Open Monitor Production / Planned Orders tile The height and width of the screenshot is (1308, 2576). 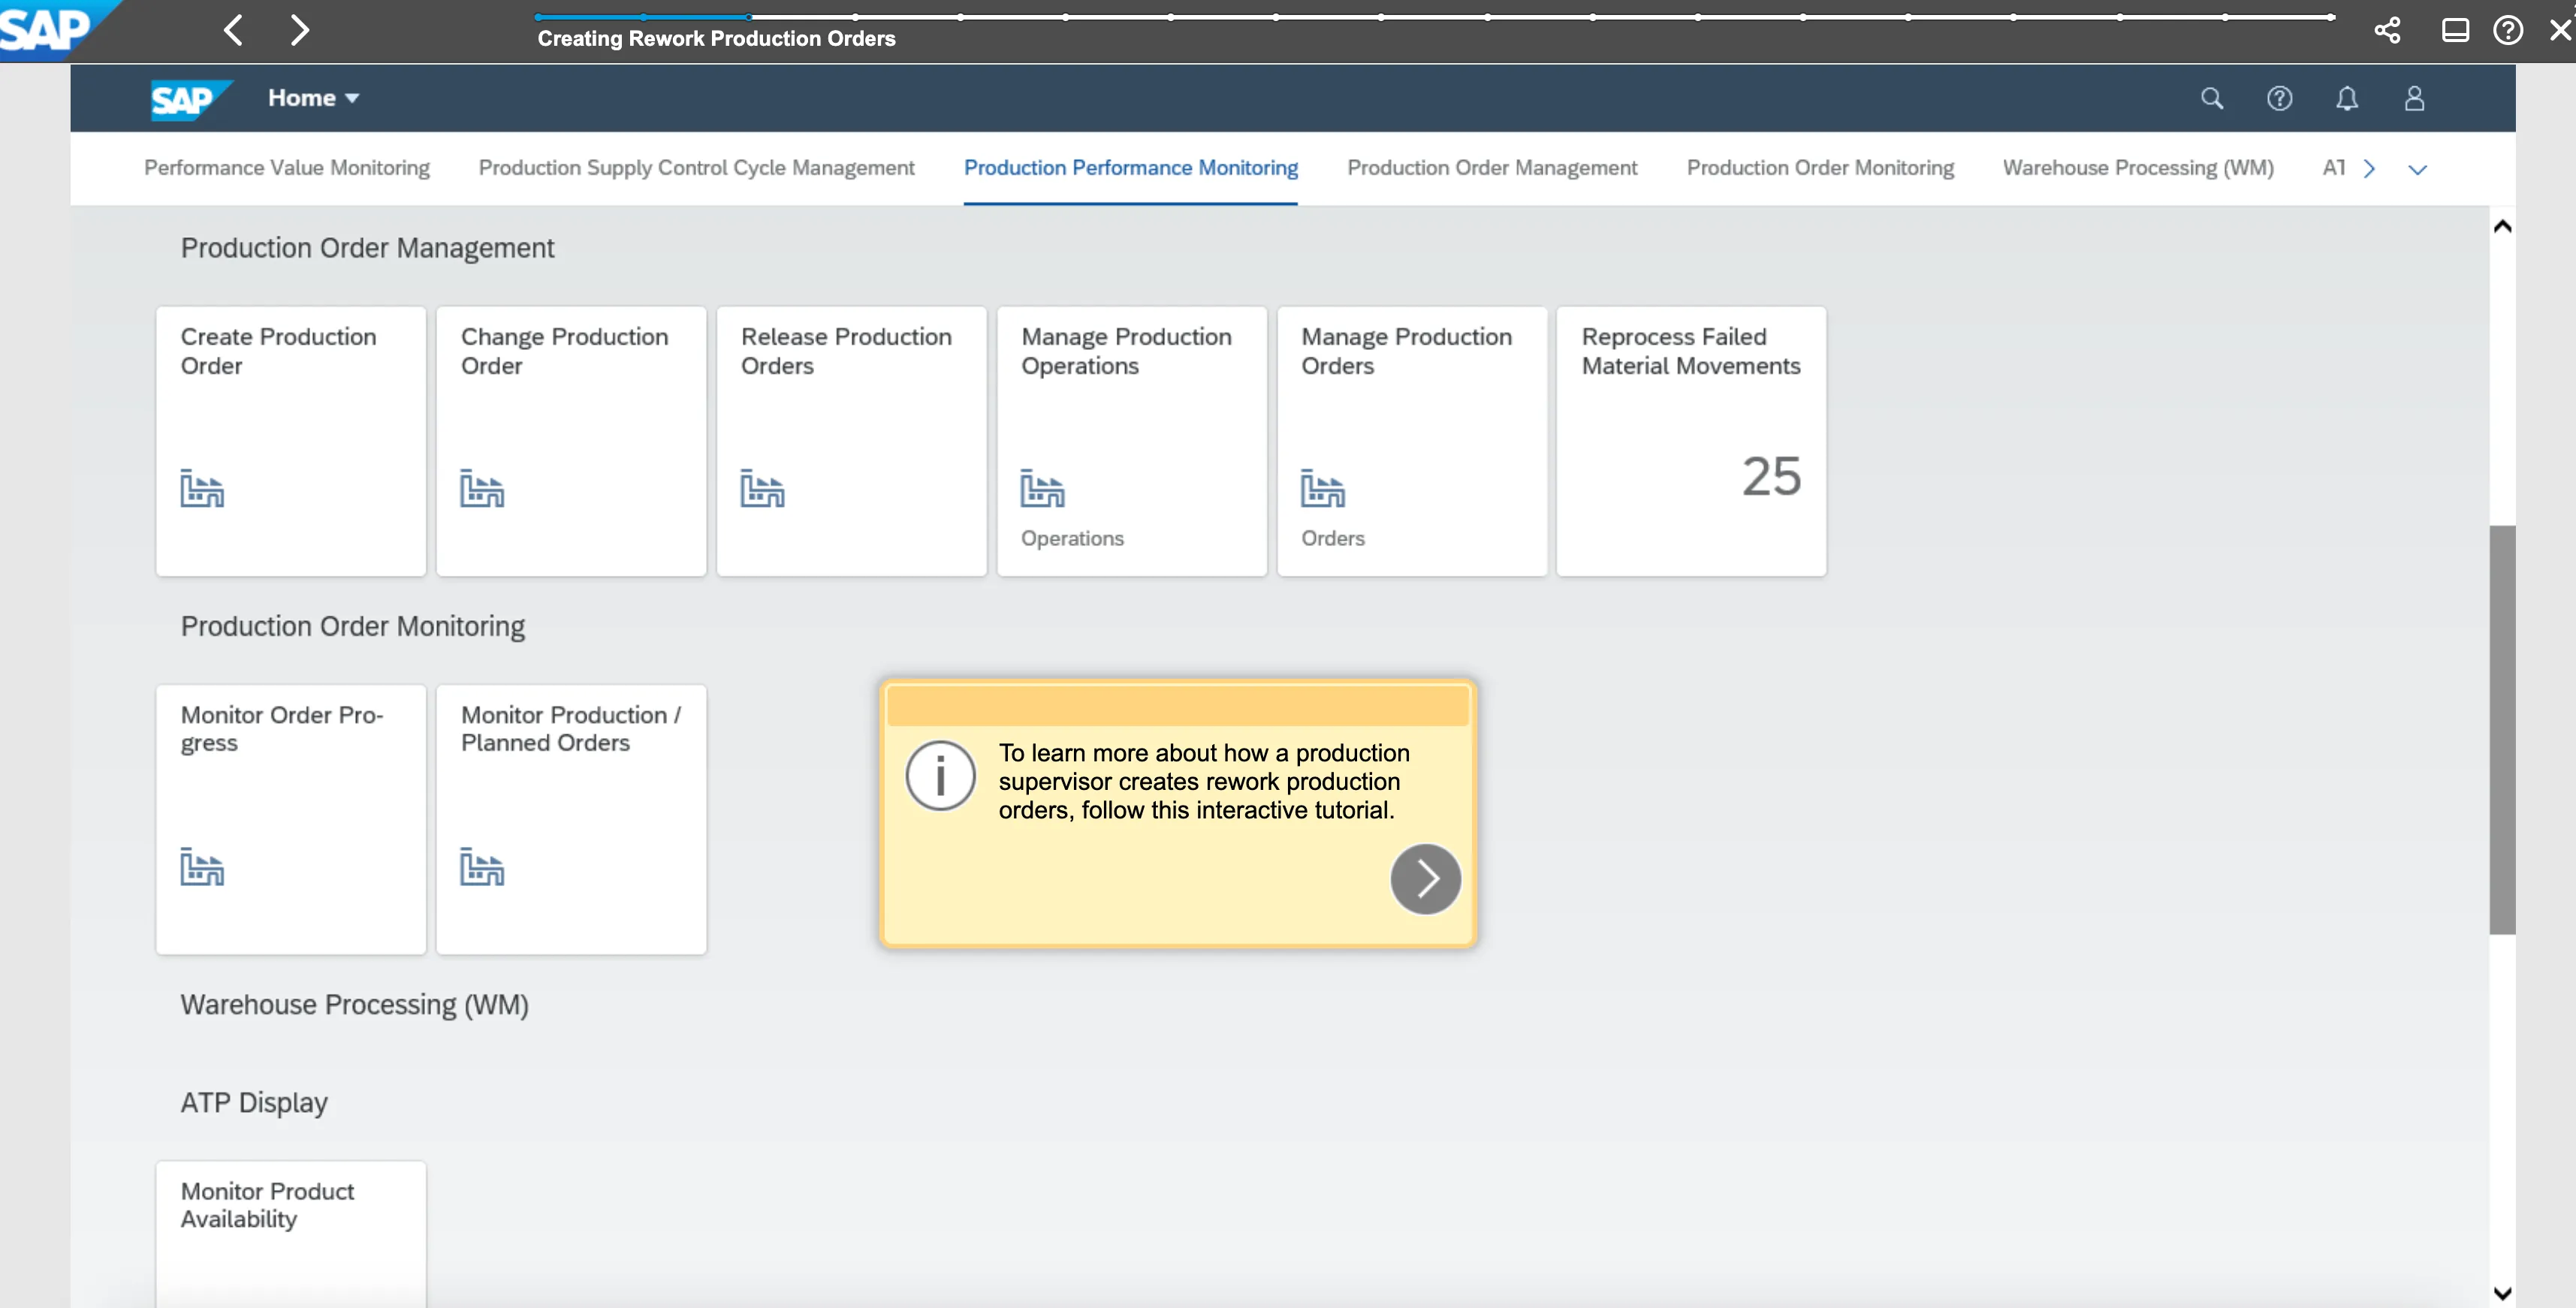(571, 819)
